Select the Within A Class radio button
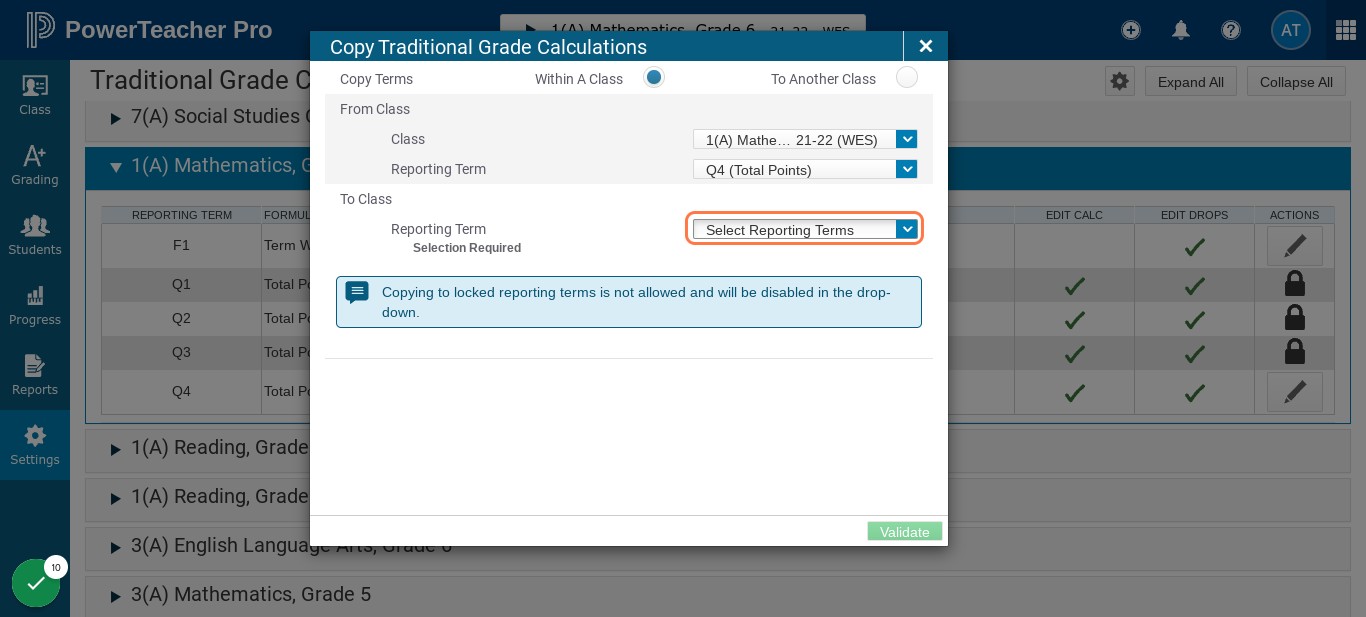Screen dimensions: 1366x617 653,77
